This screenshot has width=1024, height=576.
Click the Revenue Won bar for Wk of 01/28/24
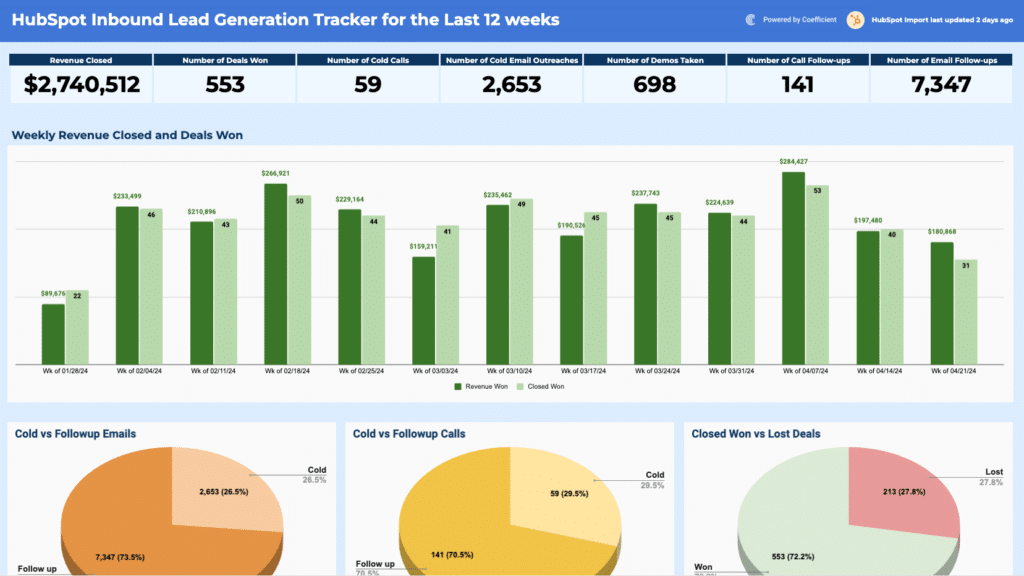tap(53, 334)
